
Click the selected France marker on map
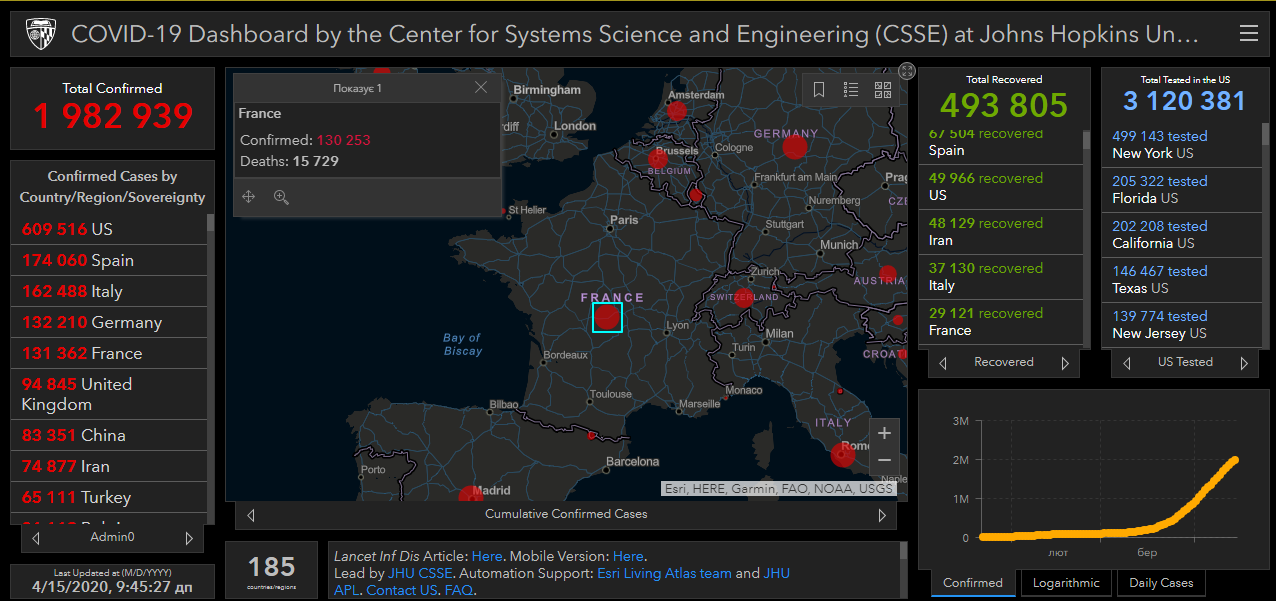[607, 317]
